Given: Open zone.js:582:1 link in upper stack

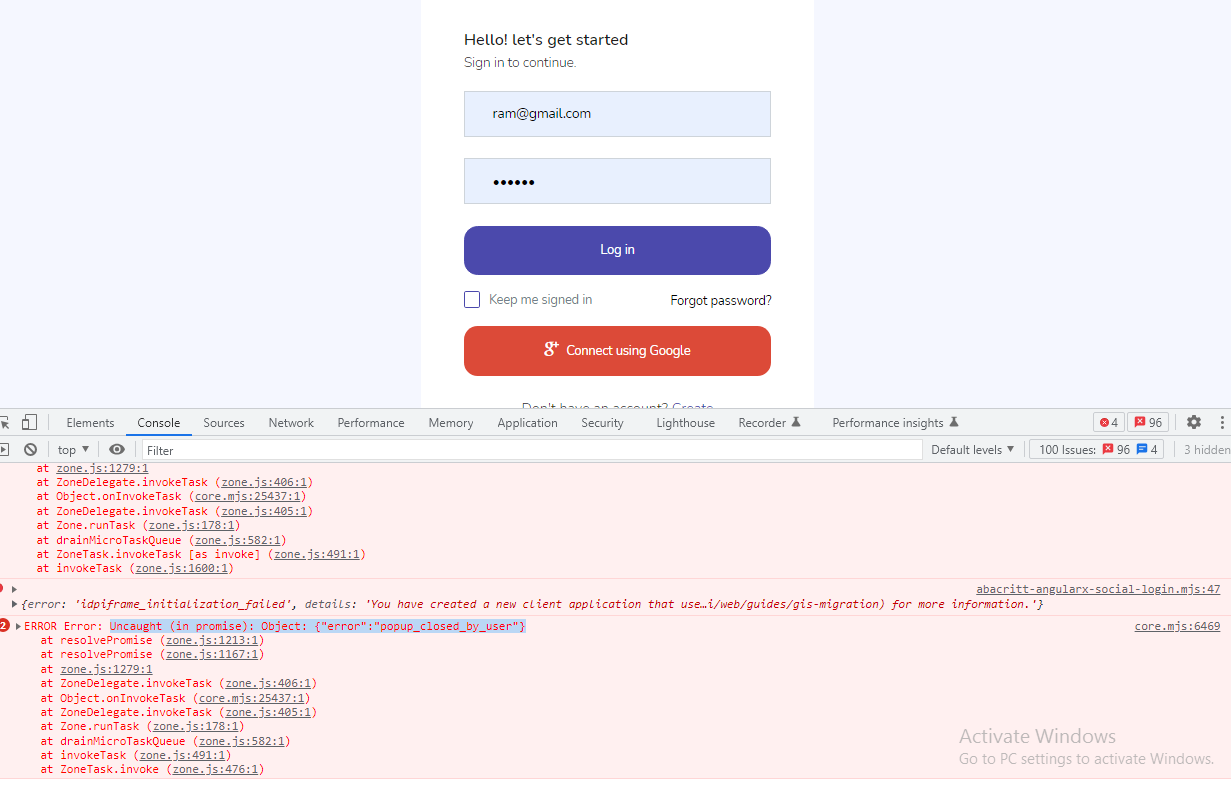Looking at the screenshot, I should click(x=238, y=540).
